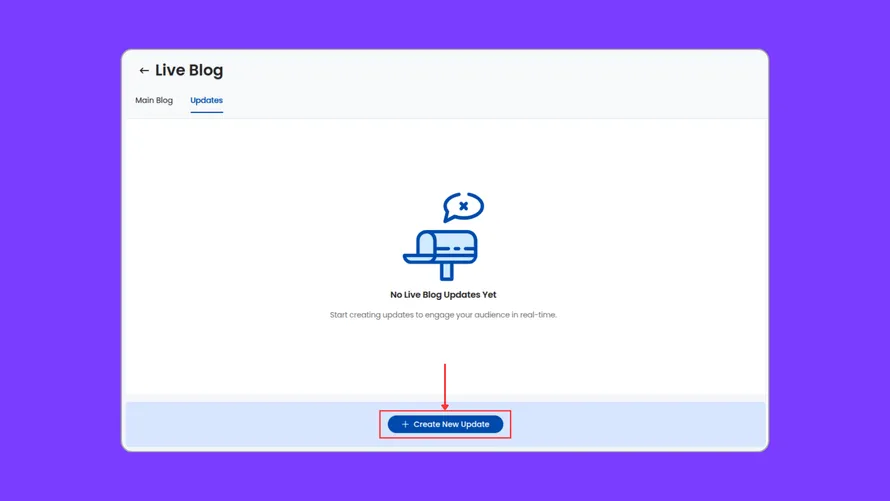Image resolution: width=890 pixels, height=501 pixels.
Task: Click the mailbox post stand
Action: 447,271
